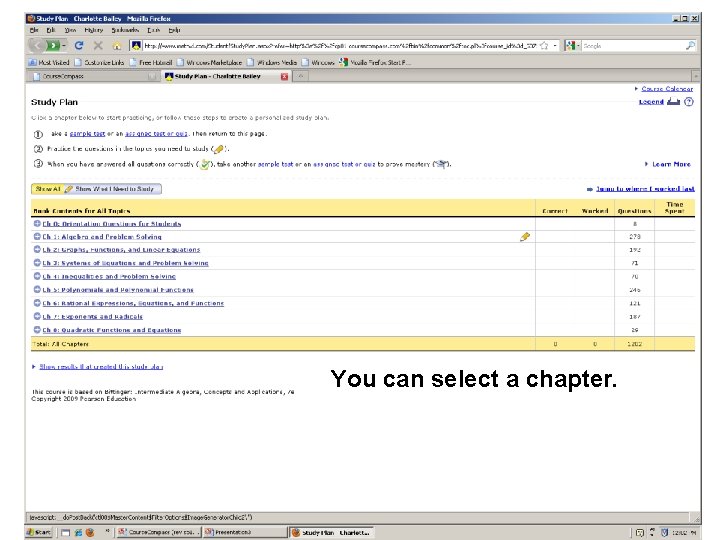Select the Show All filter button
Screen dimensions: 720x540
click(48, 189)
